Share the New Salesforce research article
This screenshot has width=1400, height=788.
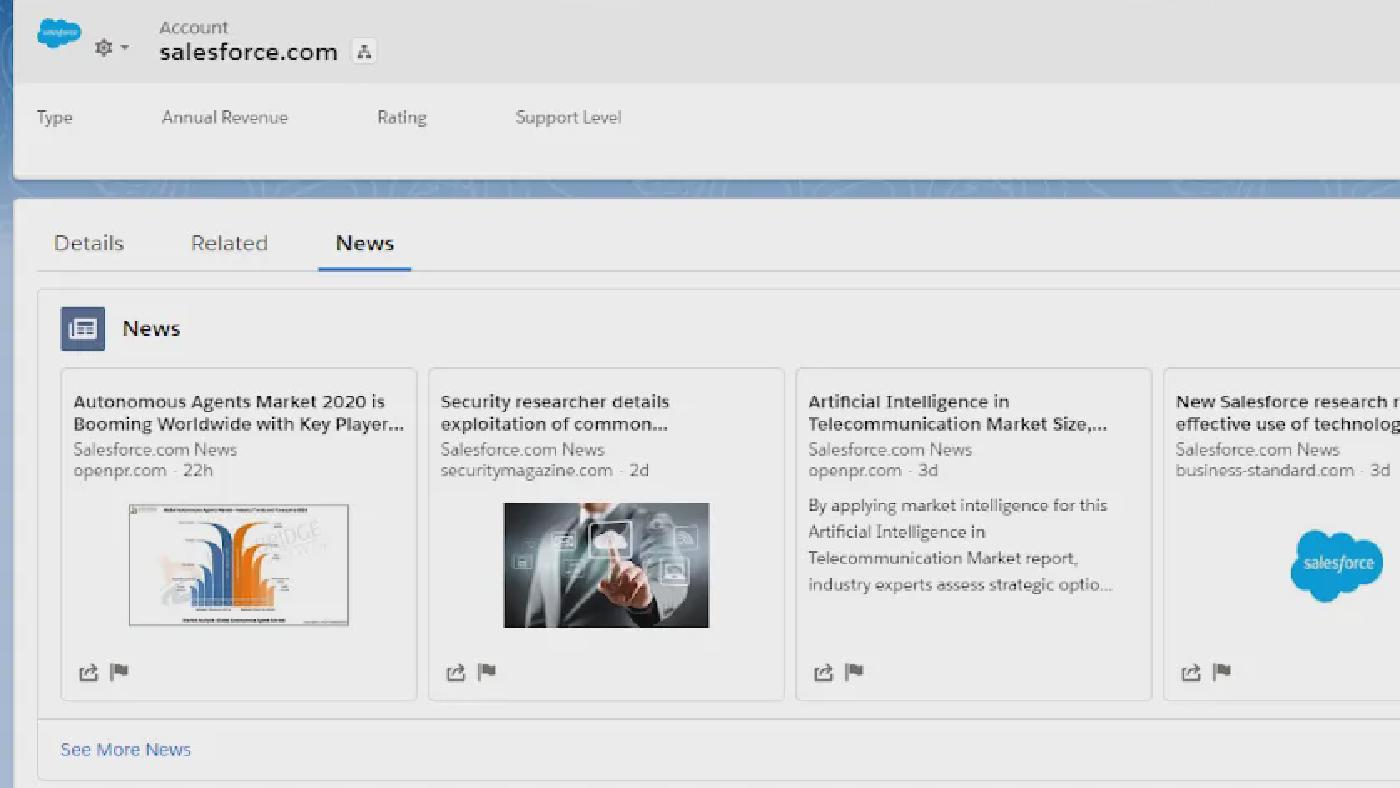[1191, 672]
